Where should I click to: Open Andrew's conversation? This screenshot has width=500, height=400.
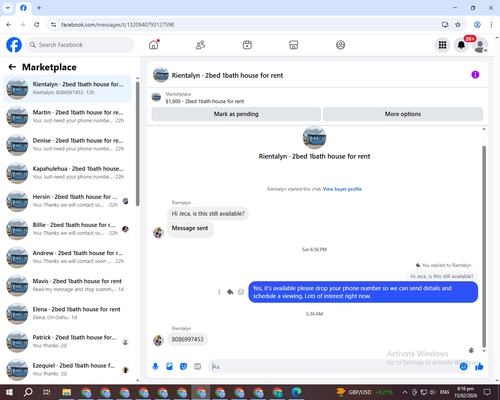pyautogui.click(x=67, y=257)
